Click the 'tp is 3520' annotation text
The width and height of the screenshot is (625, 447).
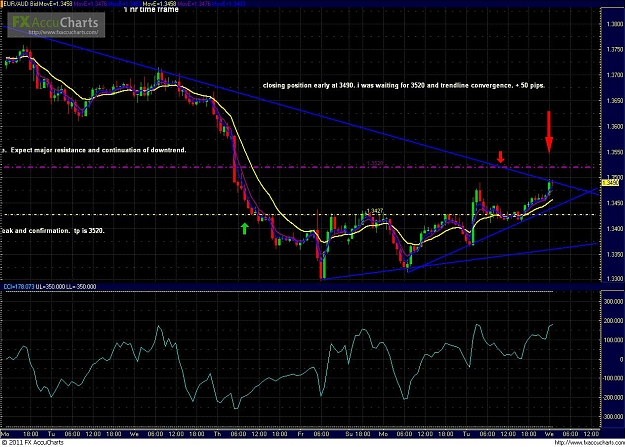coord(89,230)
